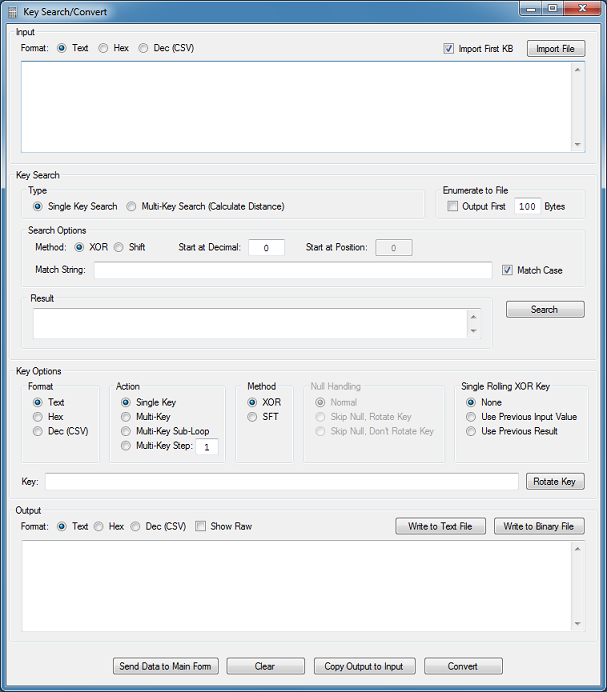Click the Key Search/Convert title bar icon

pos(12,11)
